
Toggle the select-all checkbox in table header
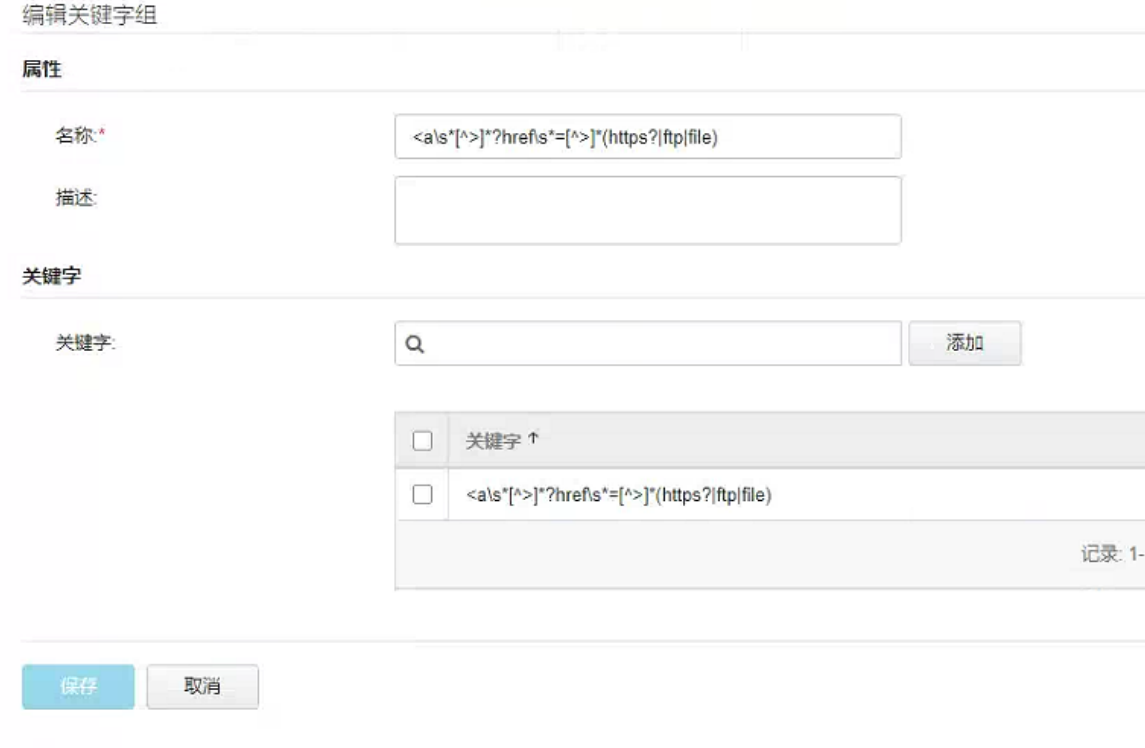[x=422, y=441]
